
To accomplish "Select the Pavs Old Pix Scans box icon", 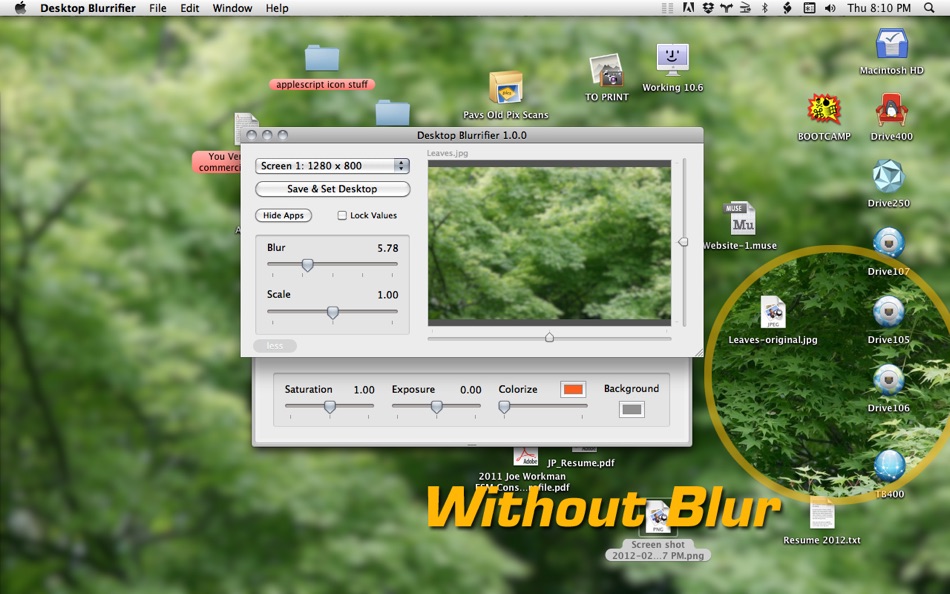I will (x=505, y=88).
